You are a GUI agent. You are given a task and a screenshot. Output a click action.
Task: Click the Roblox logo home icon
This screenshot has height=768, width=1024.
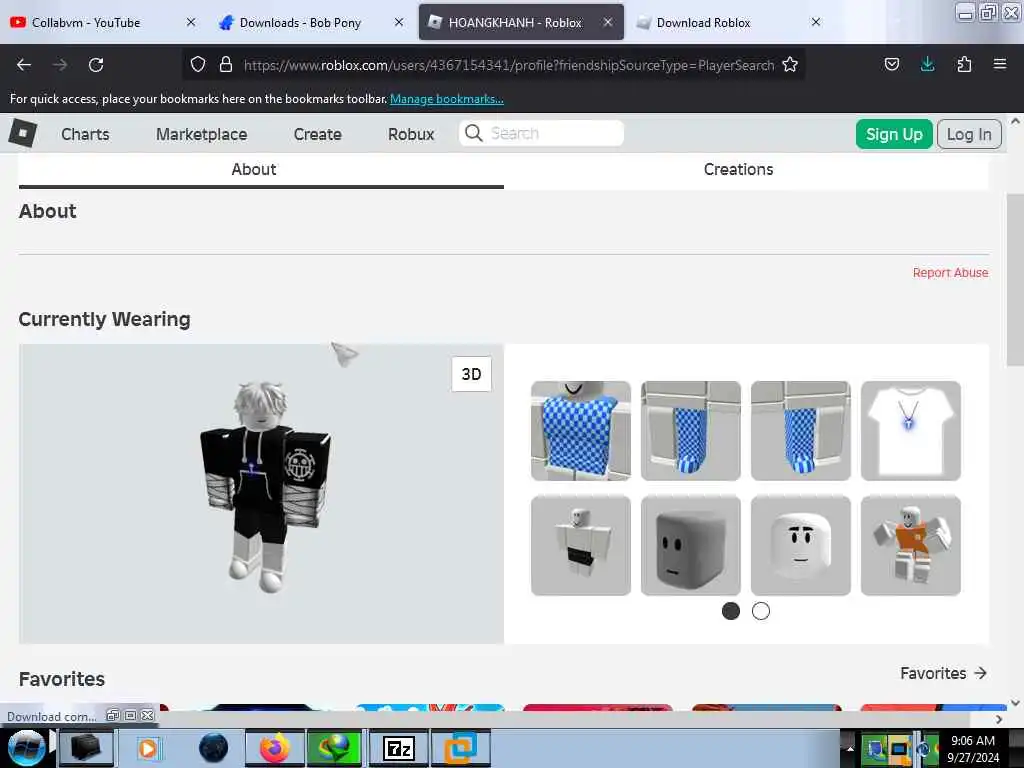[23, 133]
